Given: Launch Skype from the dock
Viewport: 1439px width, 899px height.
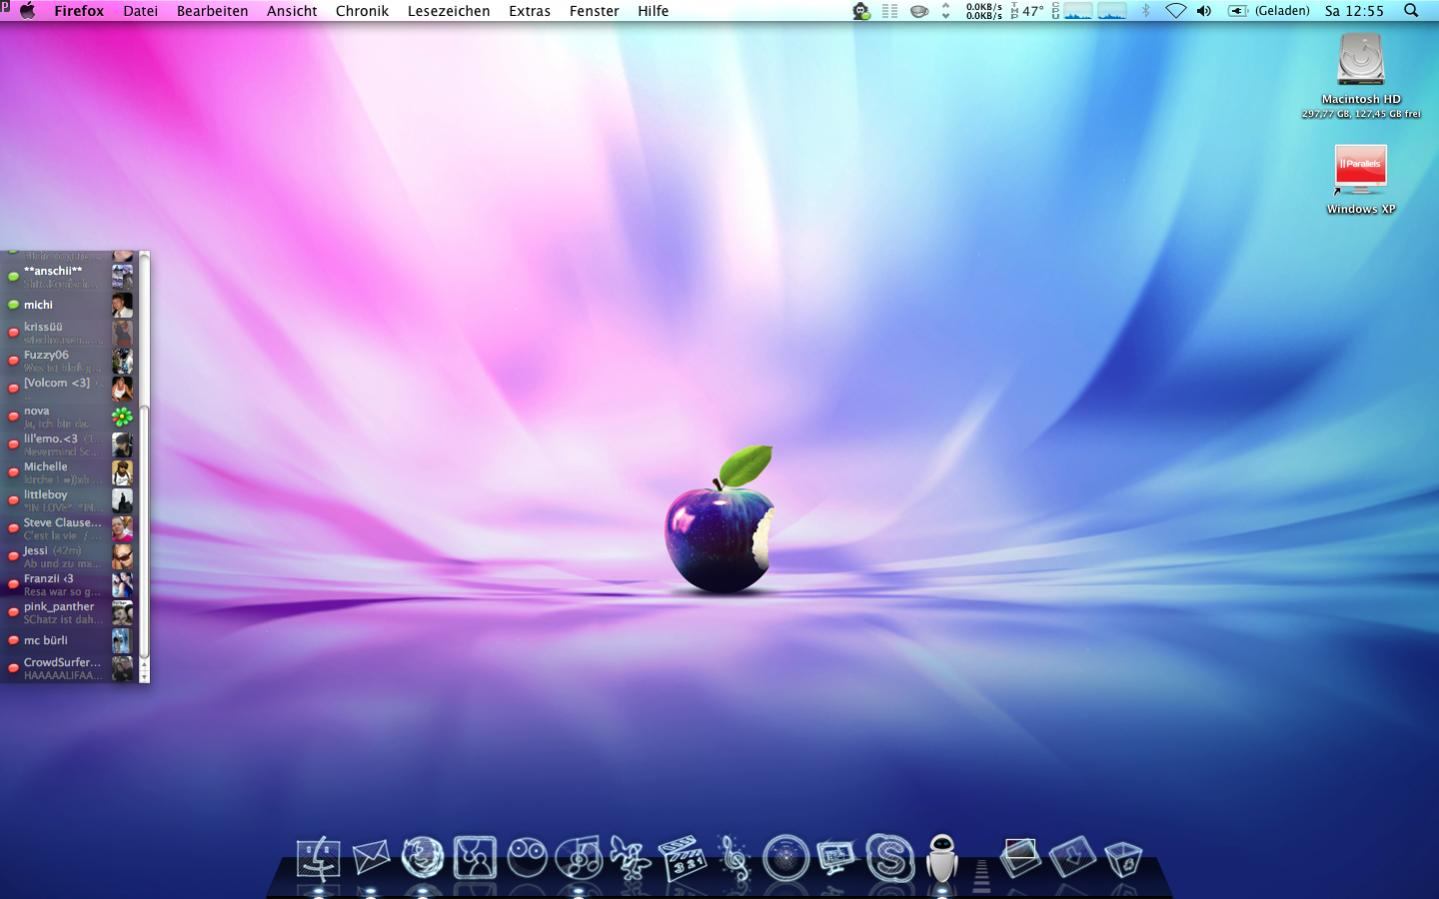Looking at the screenshot, I should tap(890, 857).
